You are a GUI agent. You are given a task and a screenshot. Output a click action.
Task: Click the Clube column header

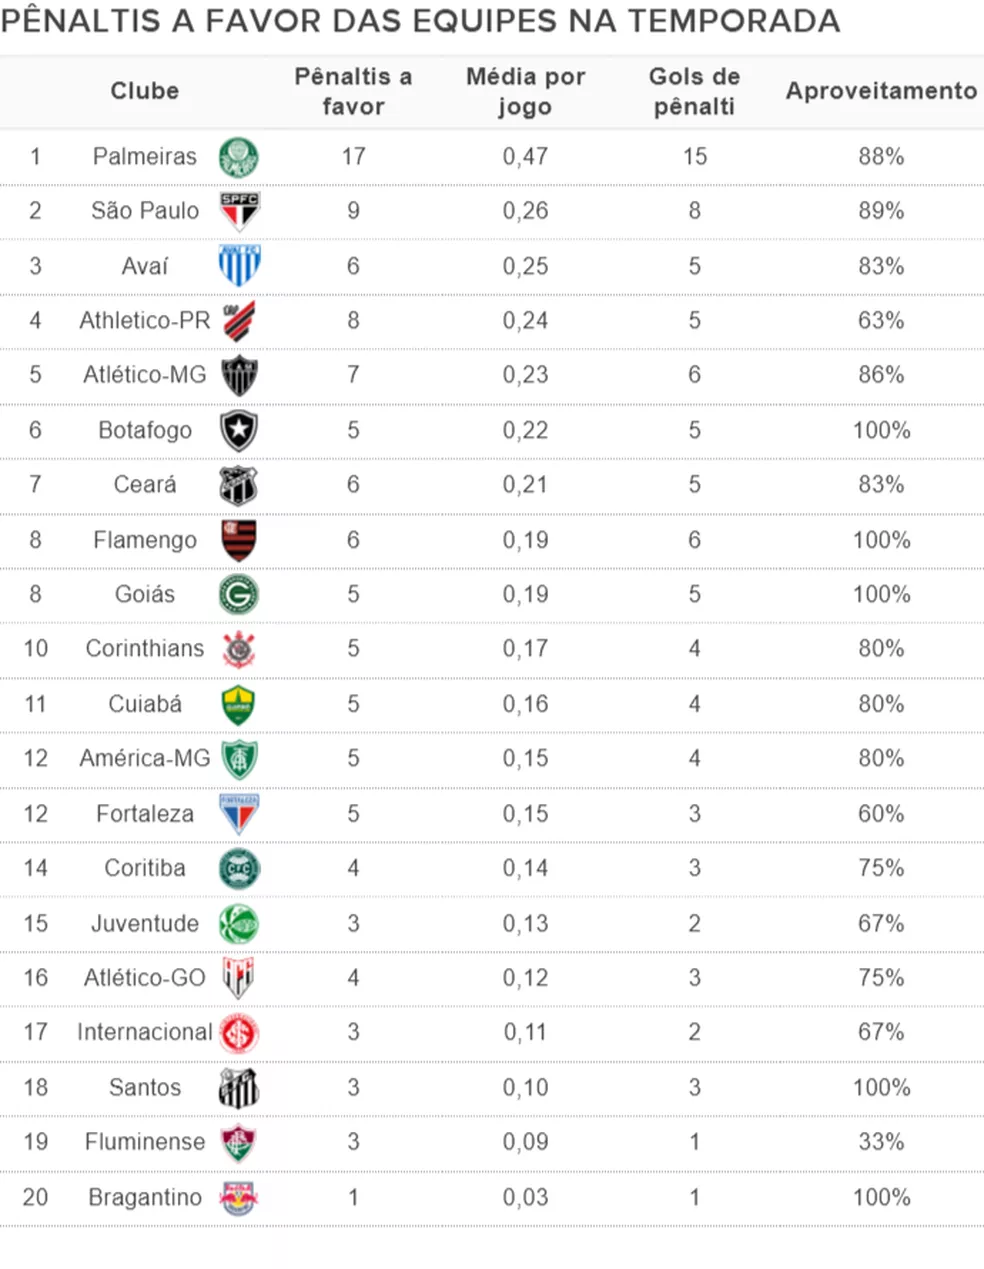[145, 91]
